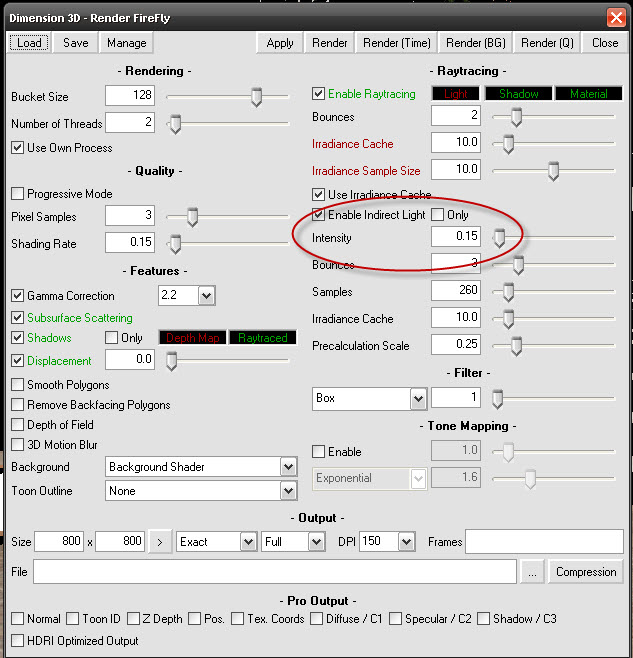Toggle the Use Own Process checkbox
The image size is (633, 658).
17,148
